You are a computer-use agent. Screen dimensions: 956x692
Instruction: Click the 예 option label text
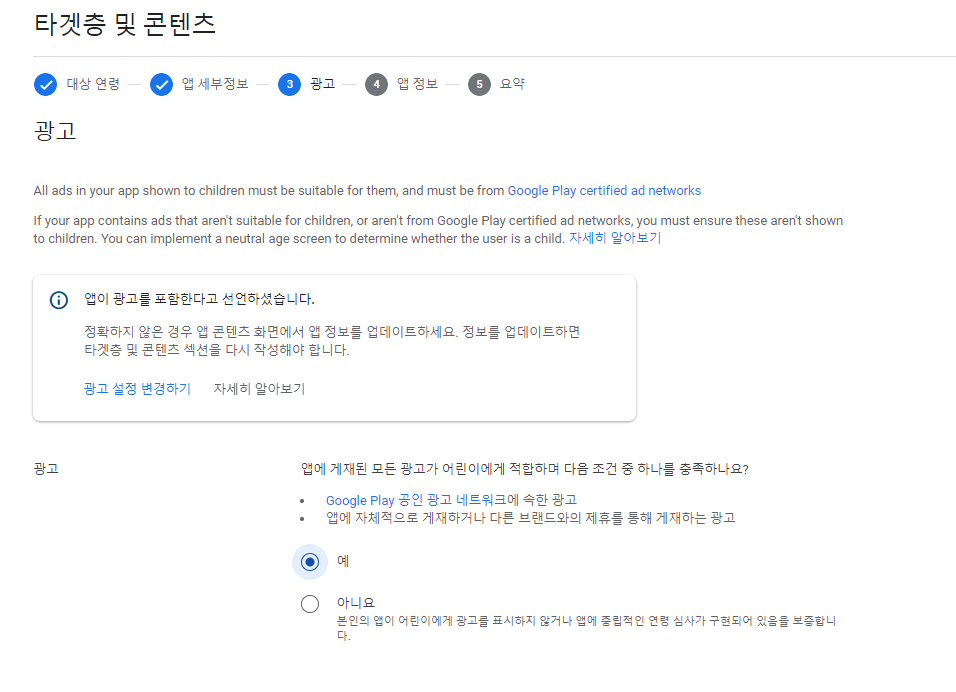pos(343,561)
